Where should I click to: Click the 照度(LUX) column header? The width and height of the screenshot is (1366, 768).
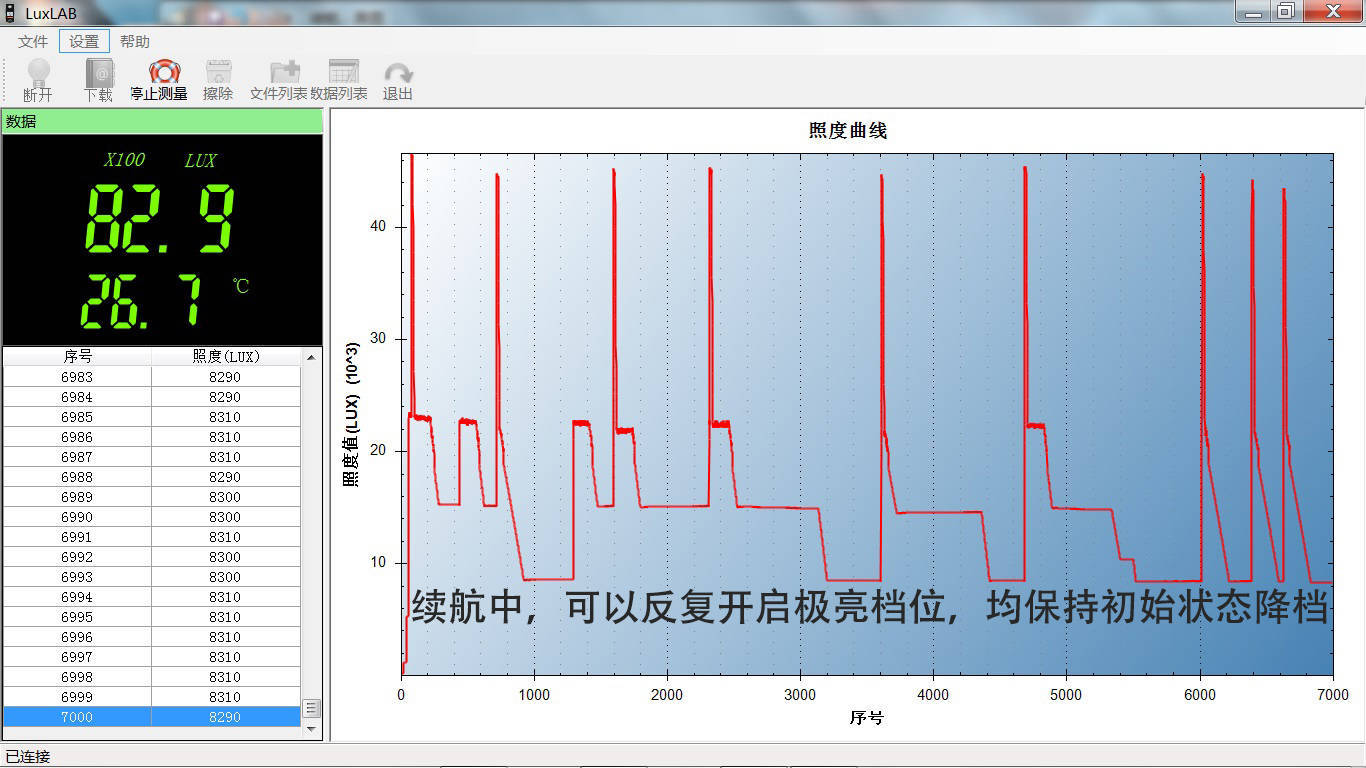(x=225, y=356)
